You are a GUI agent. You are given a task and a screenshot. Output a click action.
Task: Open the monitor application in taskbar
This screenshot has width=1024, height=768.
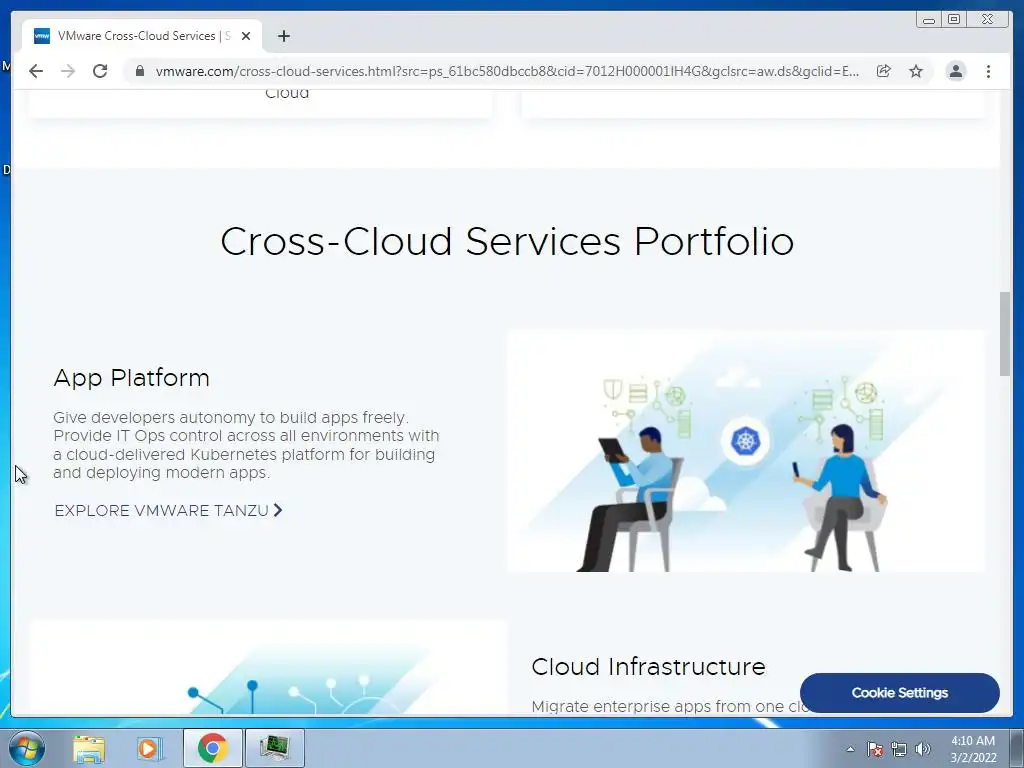click(274, 748)
